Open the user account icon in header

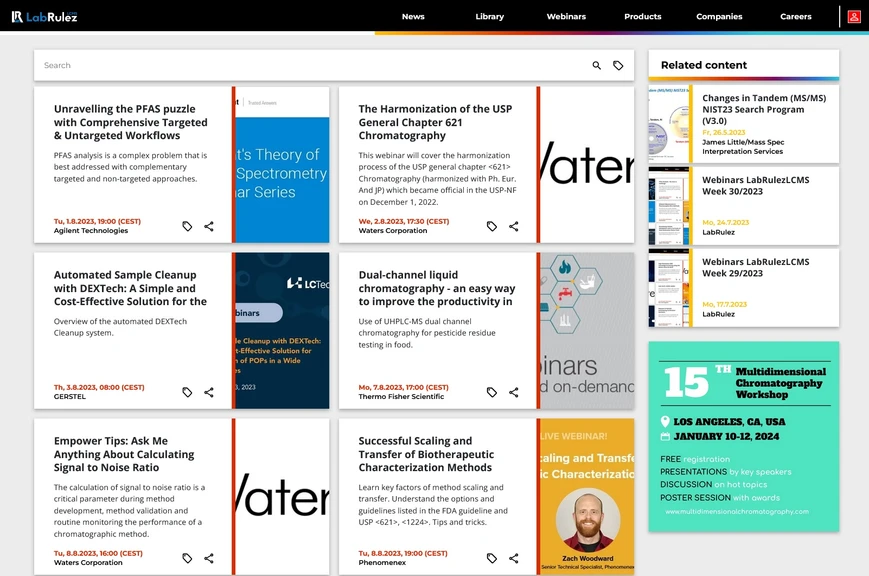[854, 16]
